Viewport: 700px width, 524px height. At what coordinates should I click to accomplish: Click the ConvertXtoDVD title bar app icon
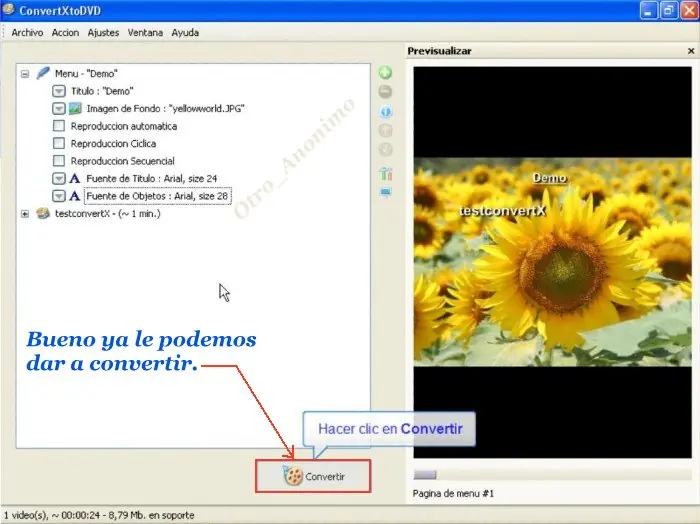[8, 10]
